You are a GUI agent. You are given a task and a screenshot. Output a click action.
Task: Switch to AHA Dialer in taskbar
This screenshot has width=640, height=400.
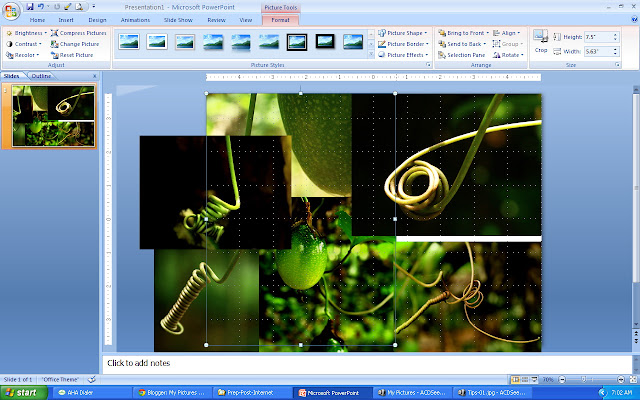[92, 393]
